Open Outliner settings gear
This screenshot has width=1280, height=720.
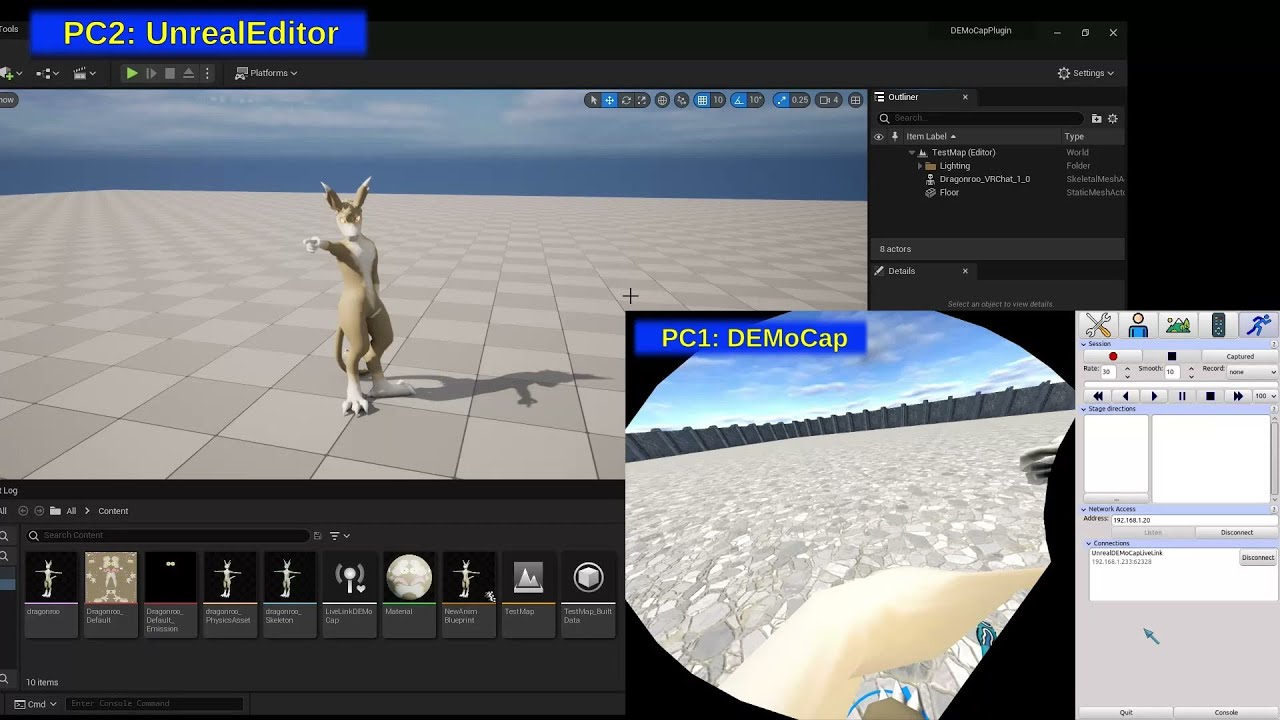coord(1112,118)
